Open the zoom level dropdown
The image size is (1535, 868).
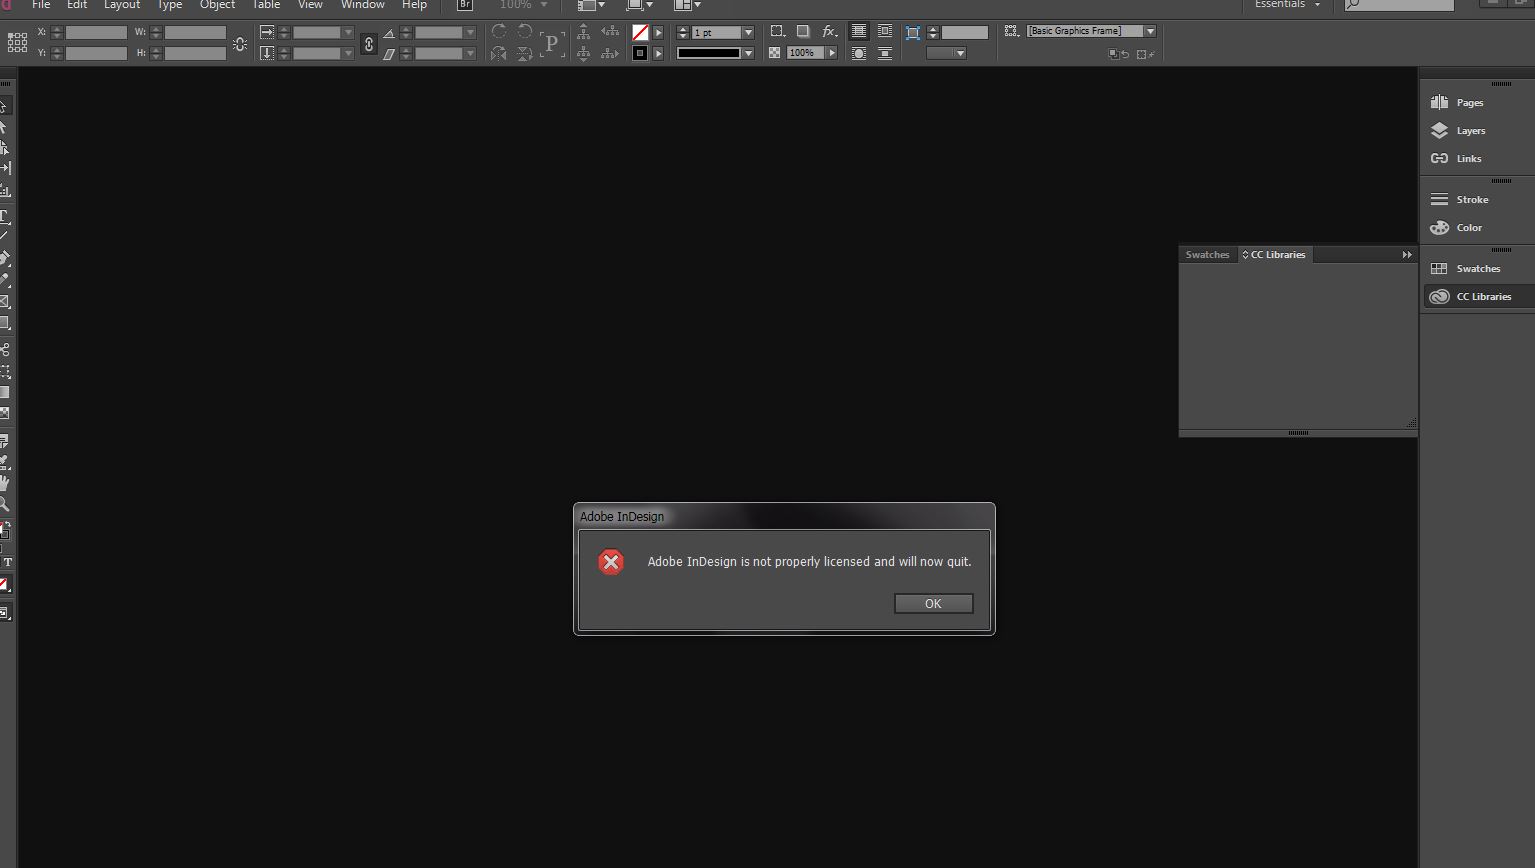click(x=544, y=5)
